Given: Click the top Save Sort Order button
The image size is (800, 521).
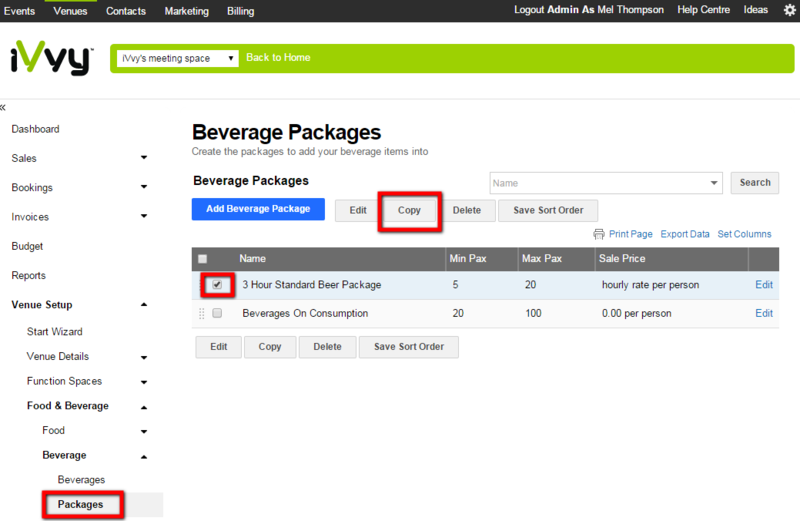Looking at the screenshot, I should [x=548, y=210].
